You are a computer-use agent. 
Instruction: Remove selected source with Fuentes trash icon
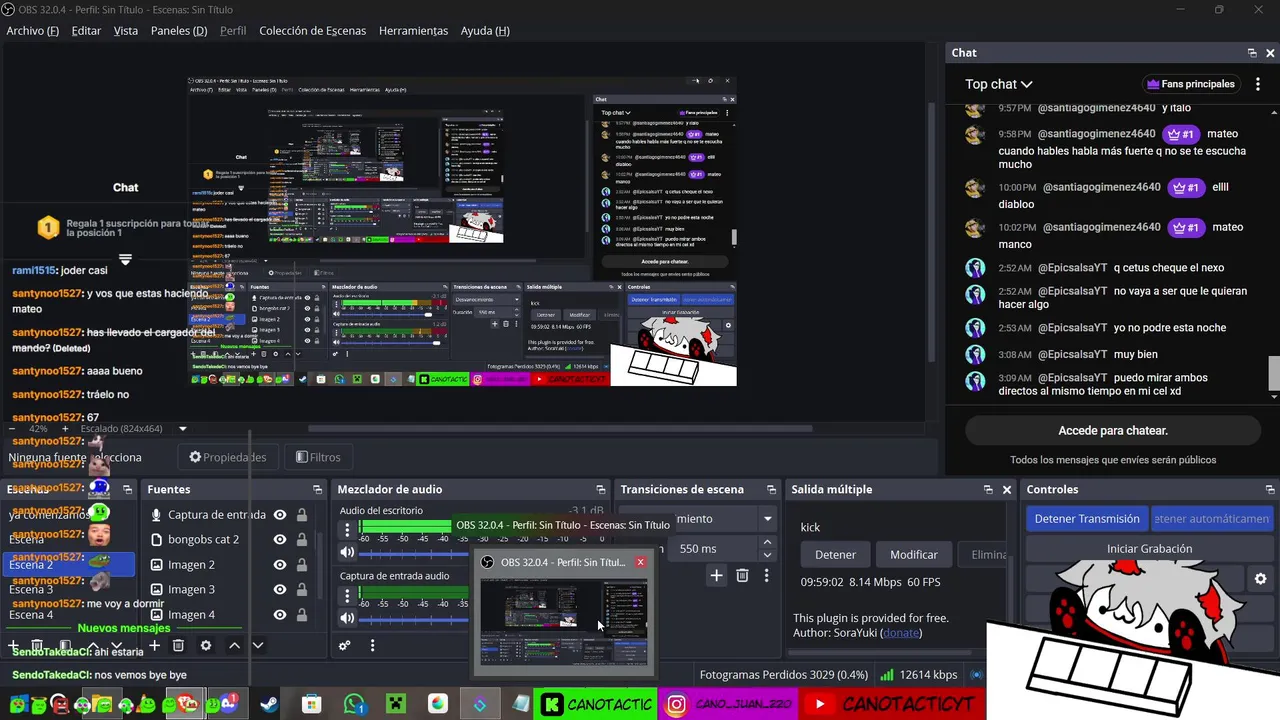click(x=178, y=645)
